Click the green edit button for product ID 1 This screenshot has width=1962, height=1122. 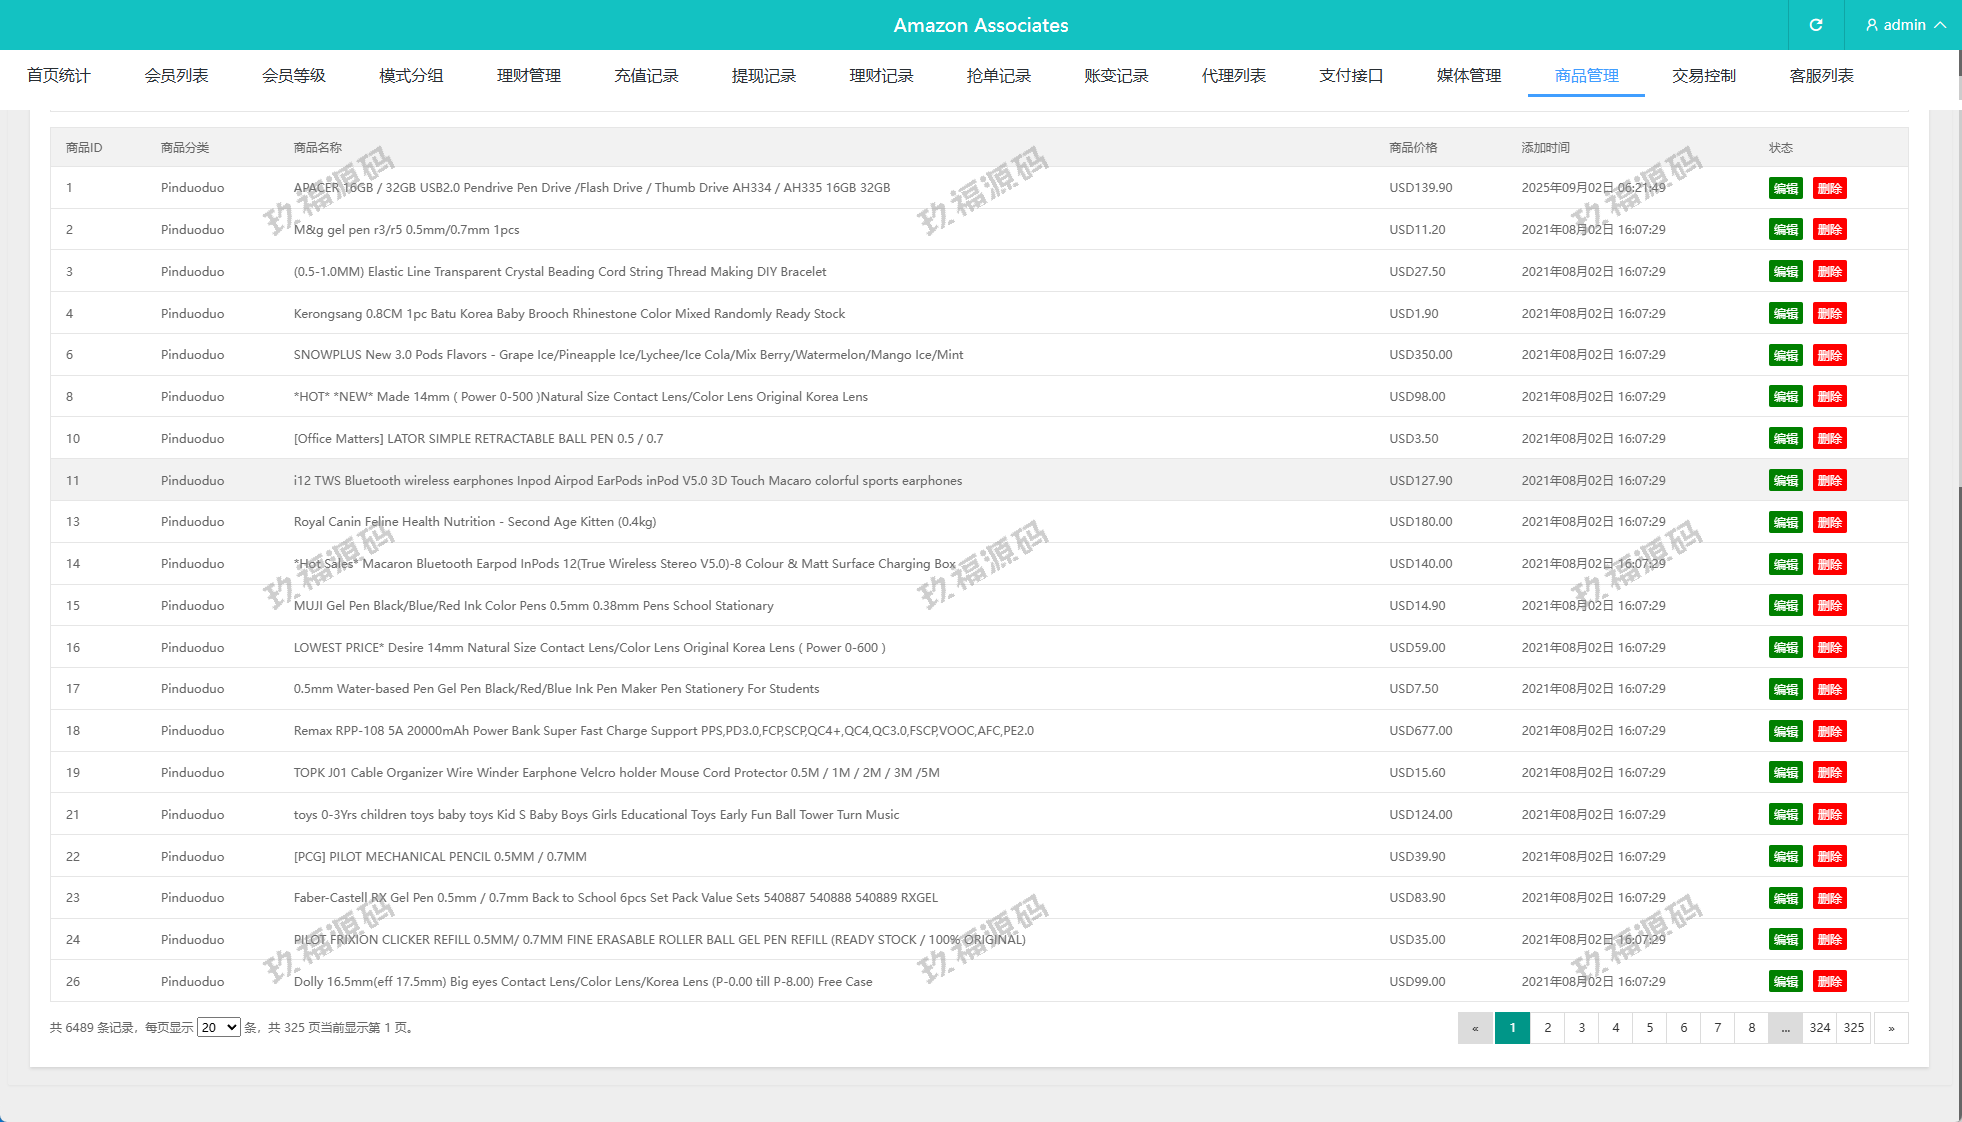click(x=1785, y=188)
